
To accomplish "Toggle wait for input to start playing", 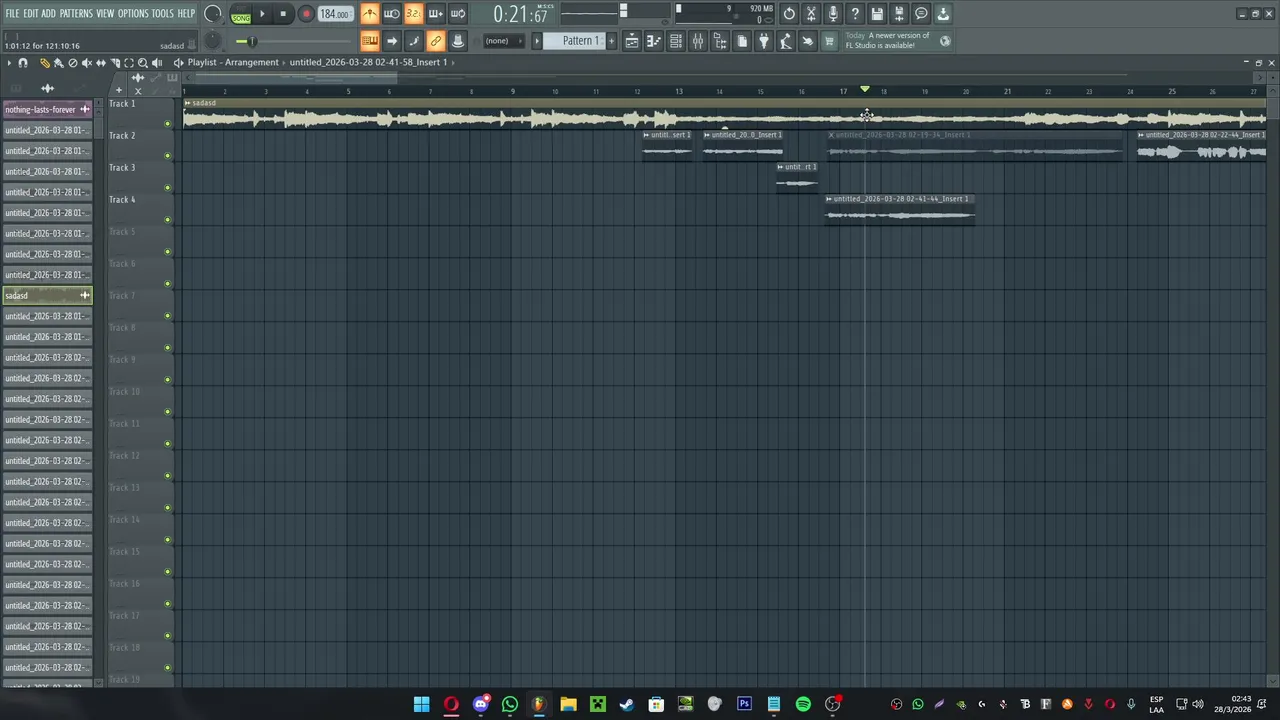I will point(392,14).
